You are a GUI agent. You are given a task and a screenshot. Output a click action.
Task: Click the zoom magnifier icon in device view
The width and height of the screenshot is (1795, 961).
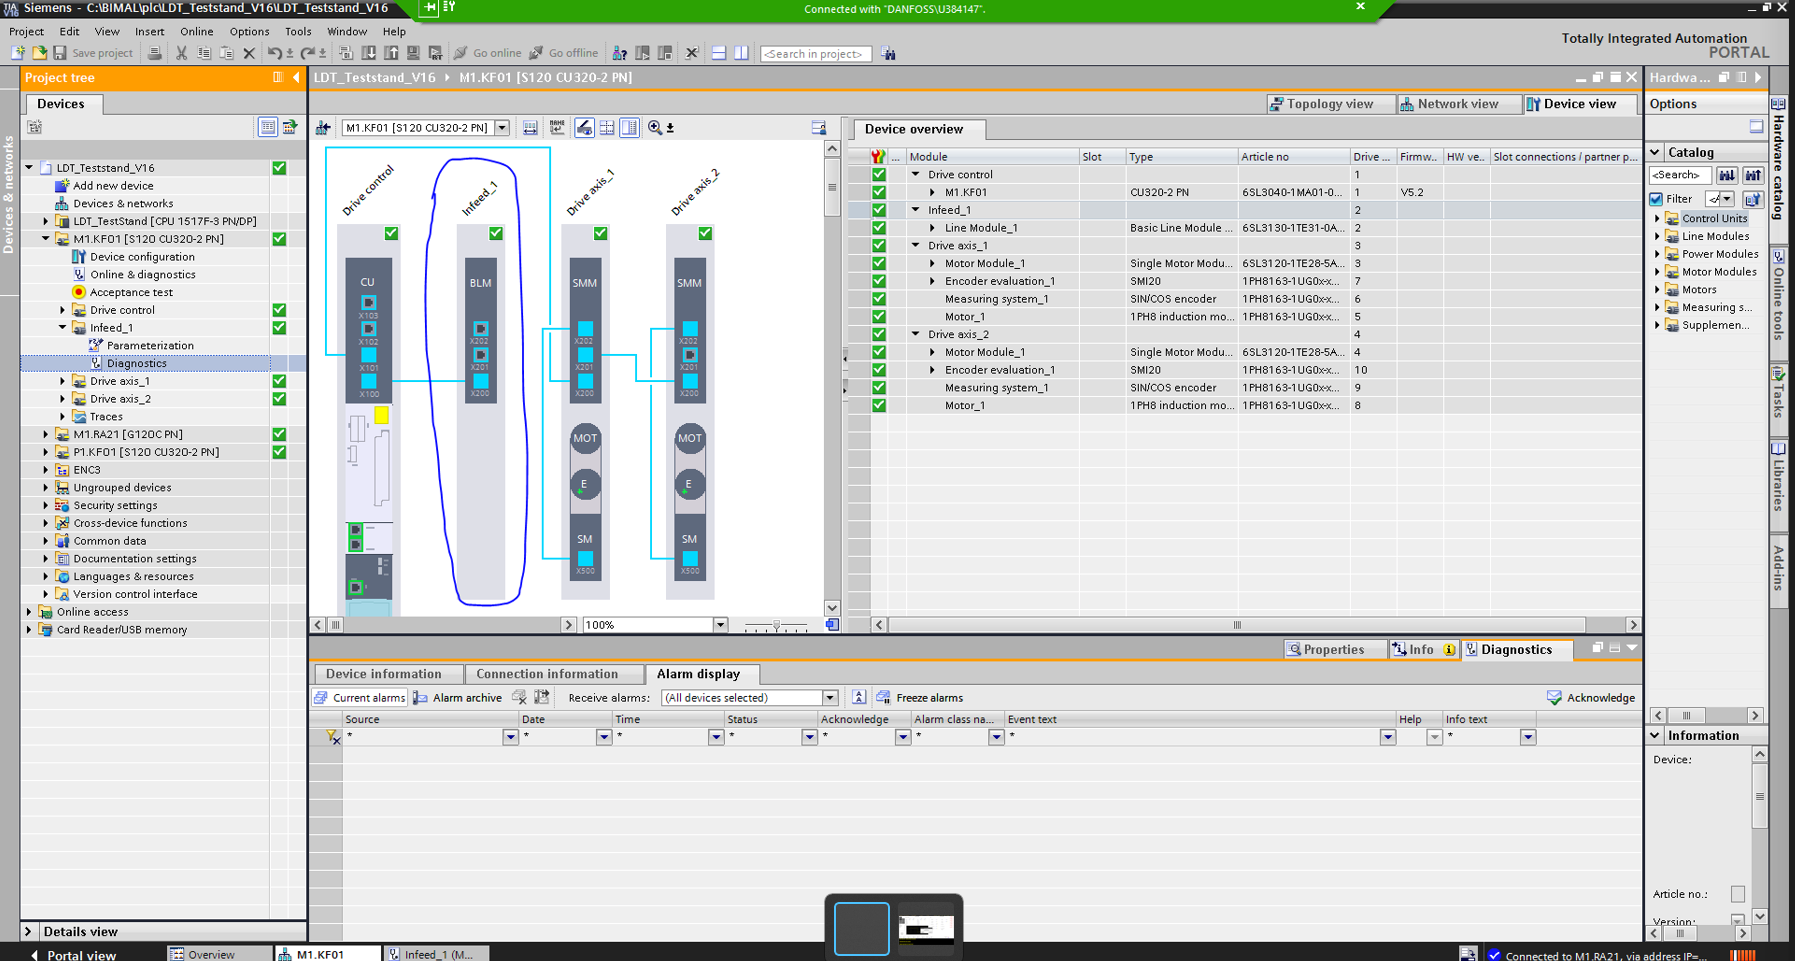[x=655, y=128]
